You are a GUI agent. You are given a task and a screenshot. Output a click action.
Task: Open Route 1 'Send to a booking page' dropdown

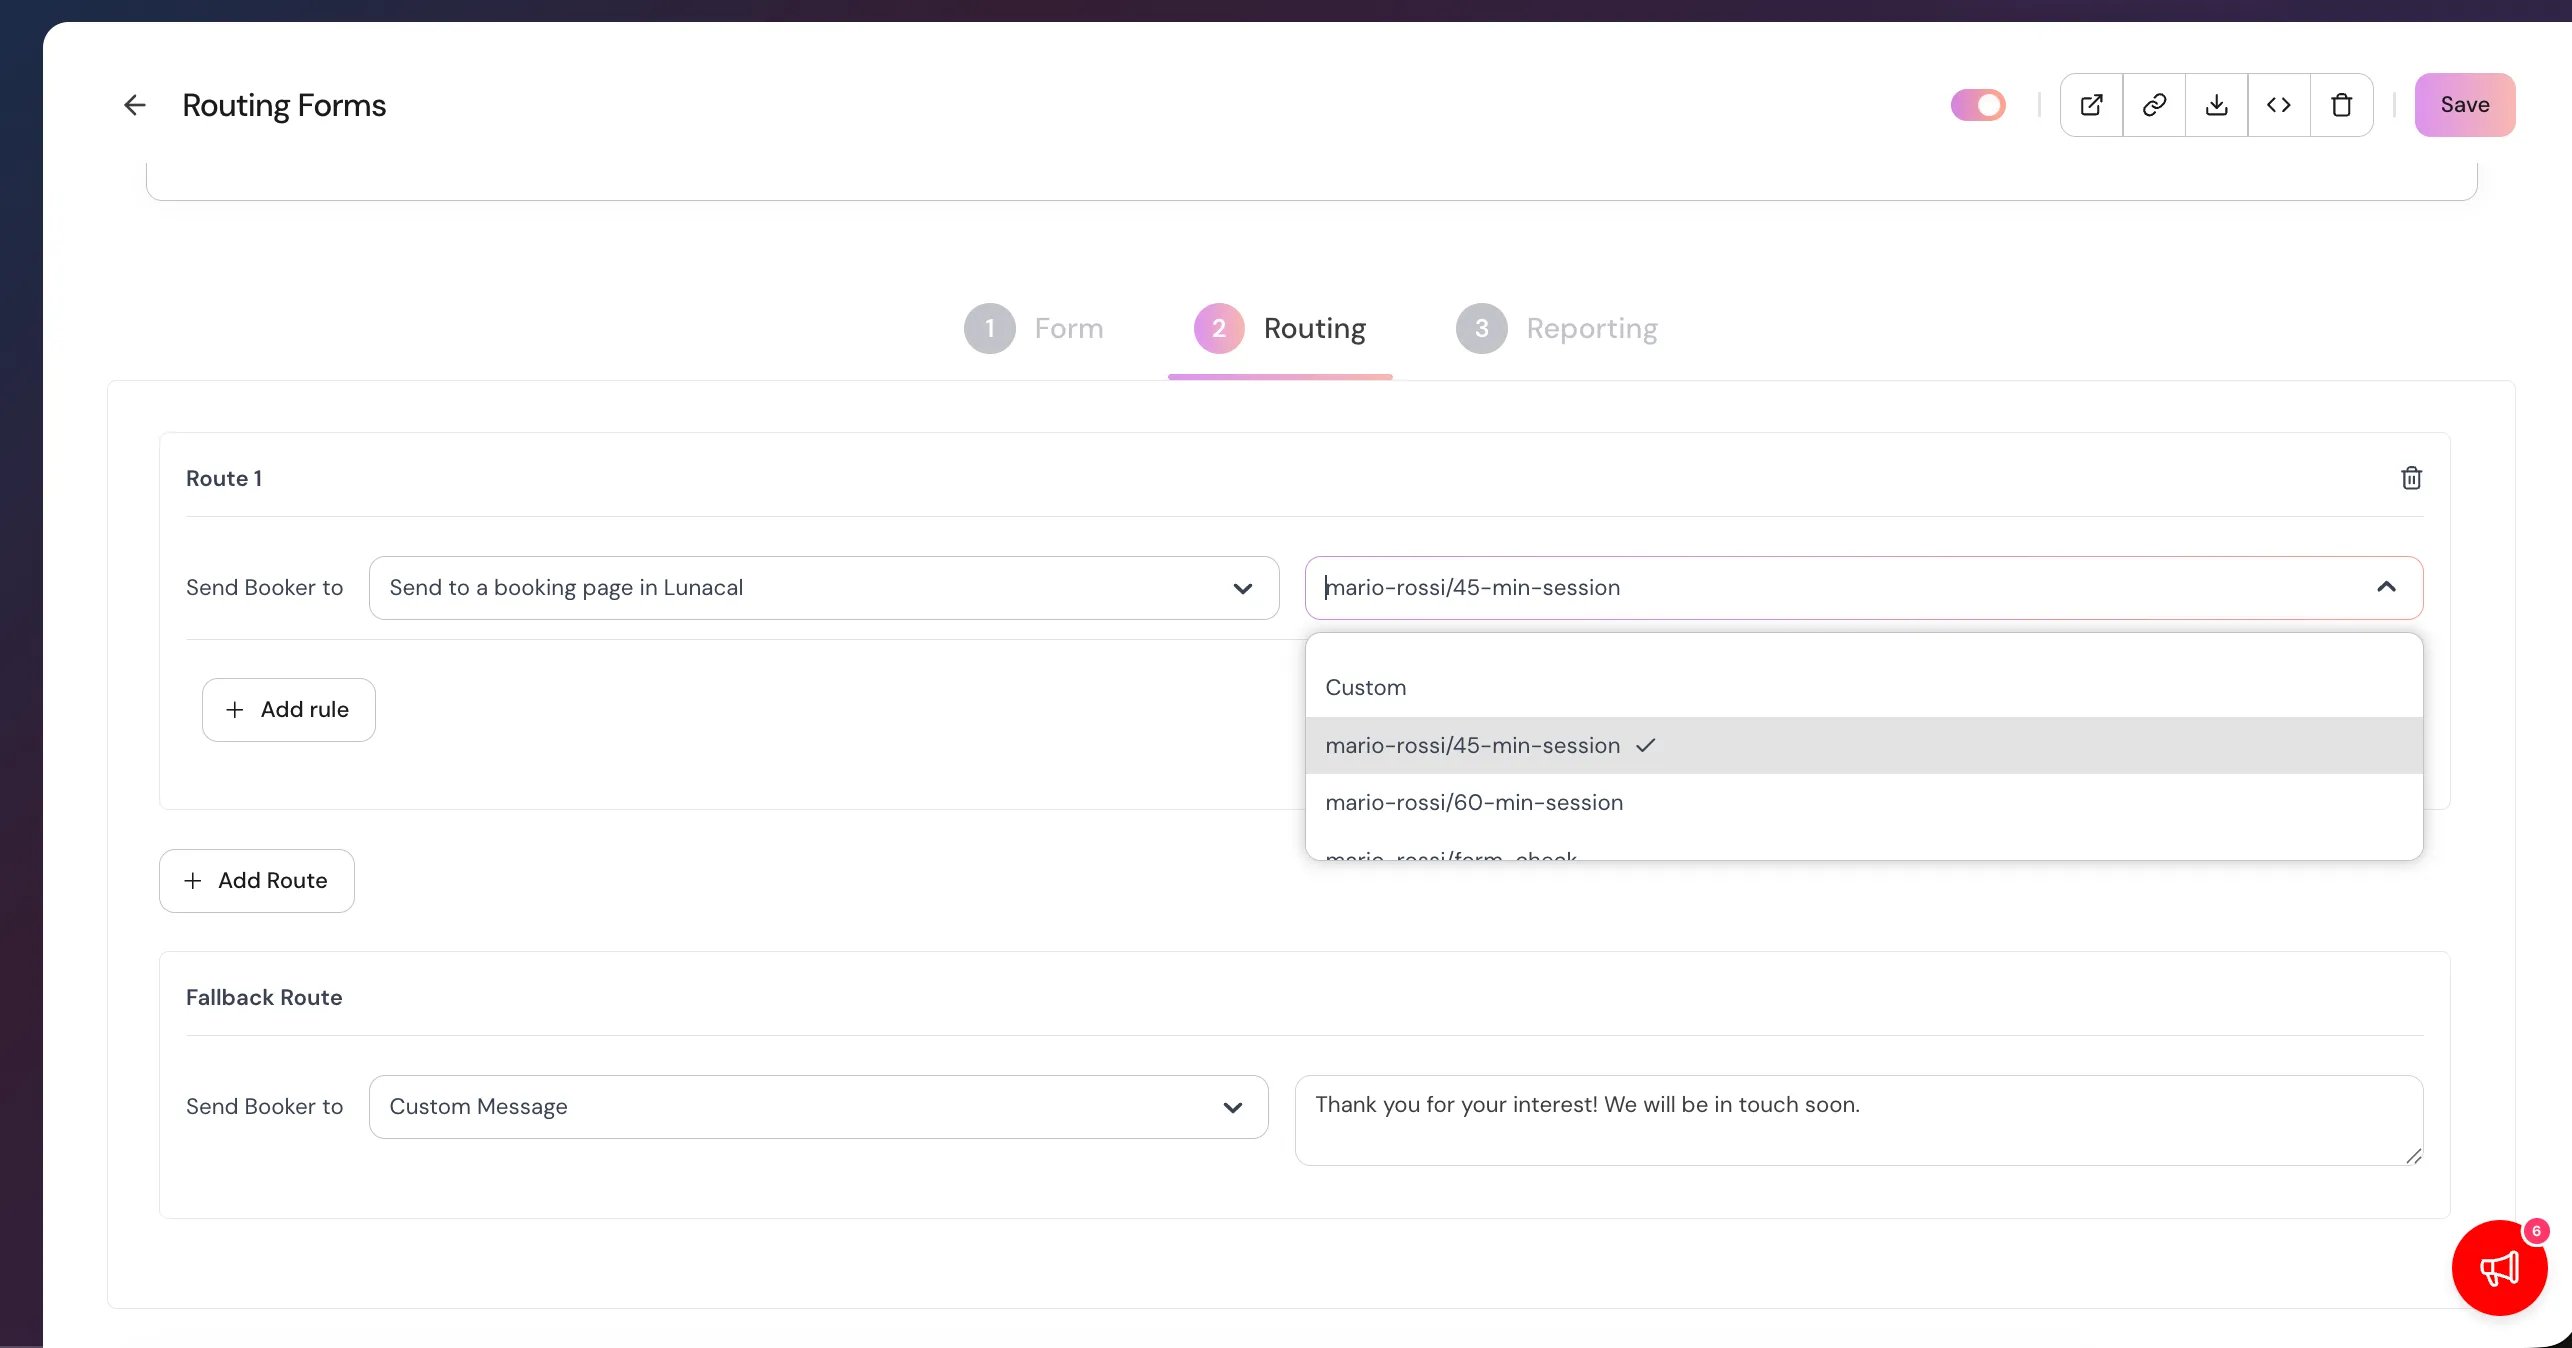(824, 588)
